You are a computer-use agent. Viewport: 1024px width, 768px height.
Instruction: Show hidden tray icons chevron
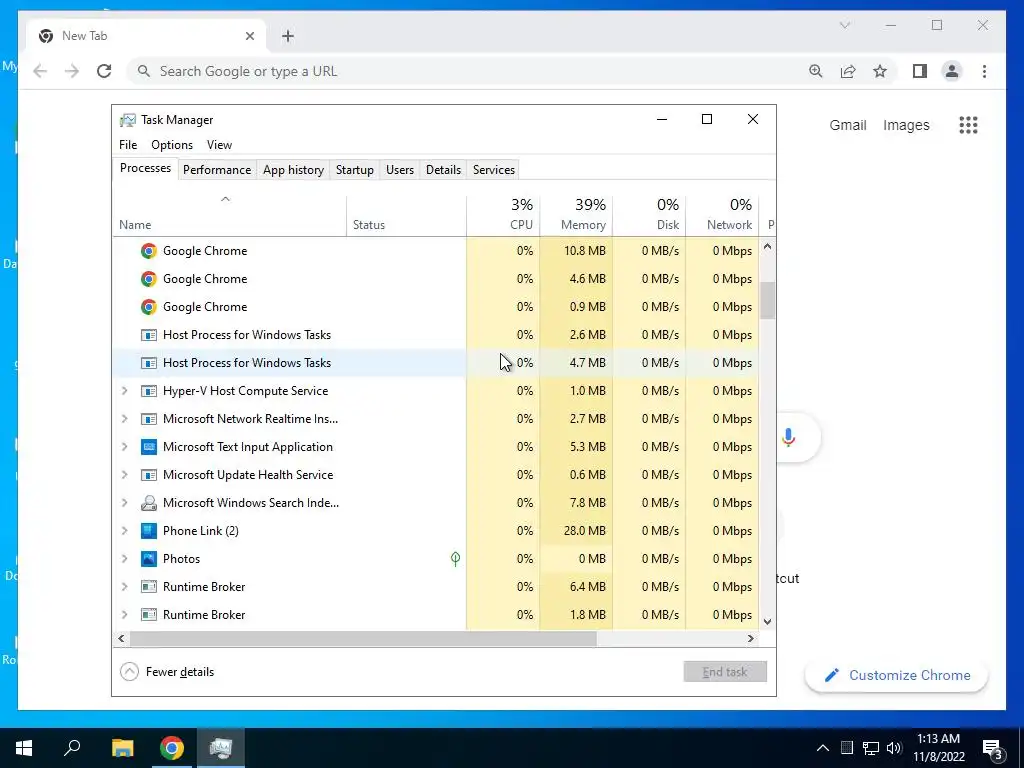[x=823, y=748]
